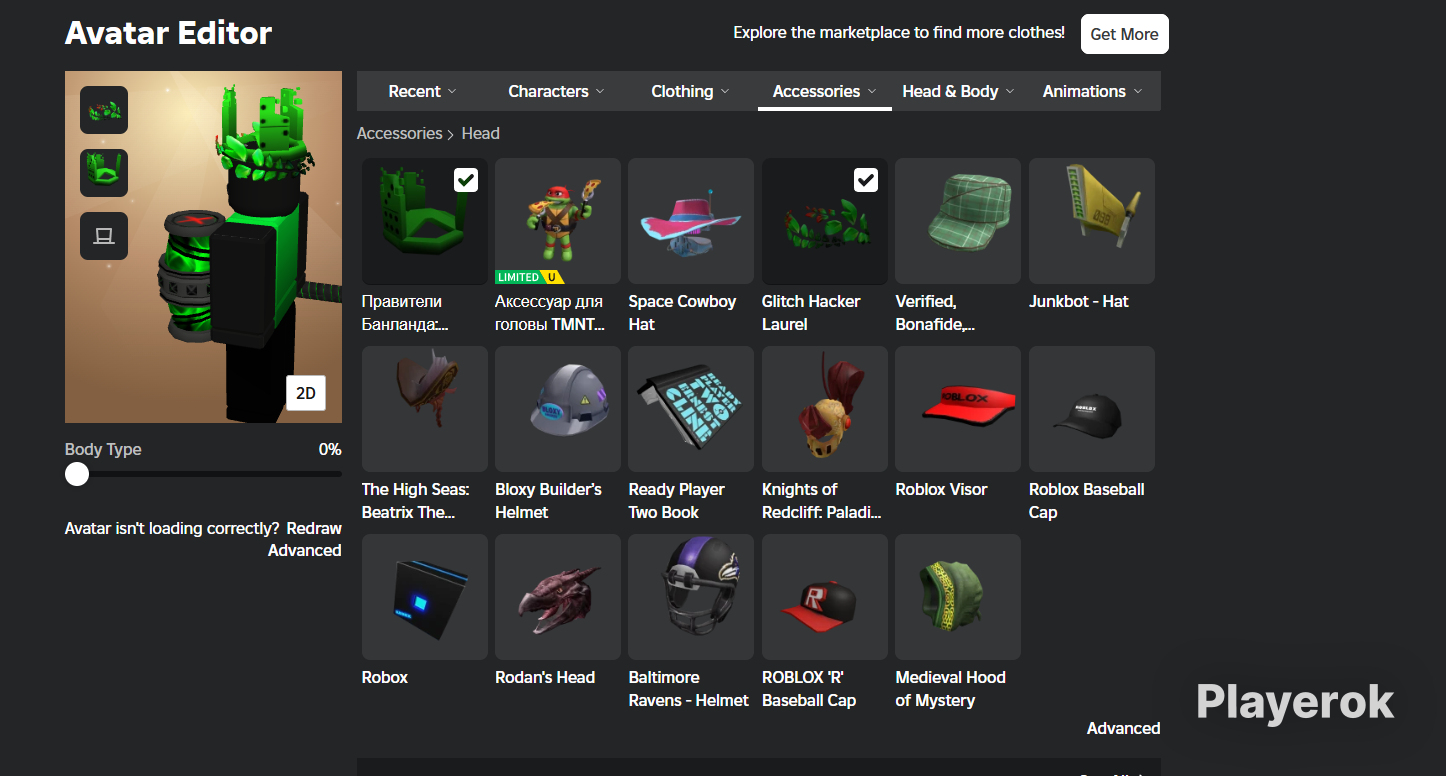
Task: Click the laurel accessory icon beside avatar preview
Action: (104, 110)
